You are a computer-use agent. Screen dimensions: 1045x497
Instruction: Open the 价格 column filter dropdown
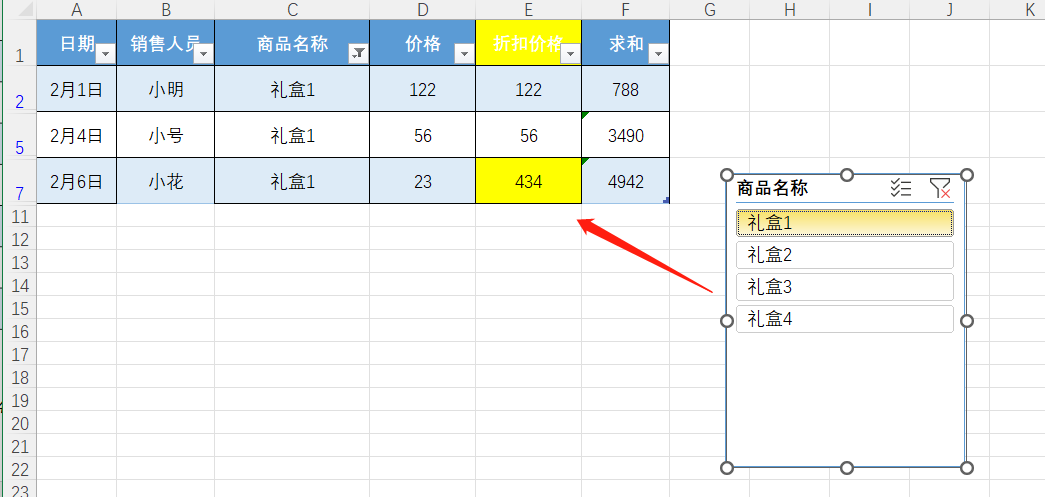464,55
